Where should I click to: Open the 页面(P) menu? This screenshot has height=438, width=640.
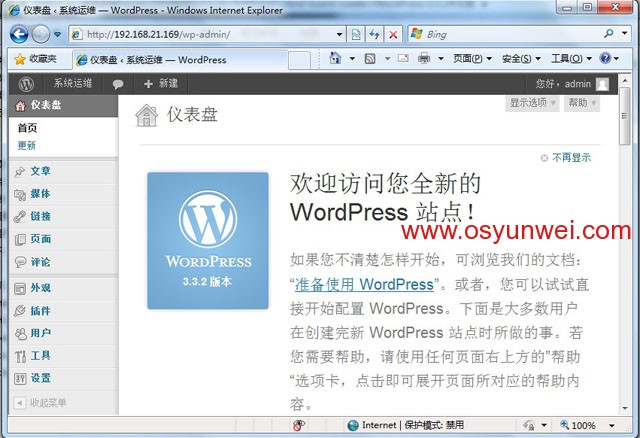(x=472, y=59)
